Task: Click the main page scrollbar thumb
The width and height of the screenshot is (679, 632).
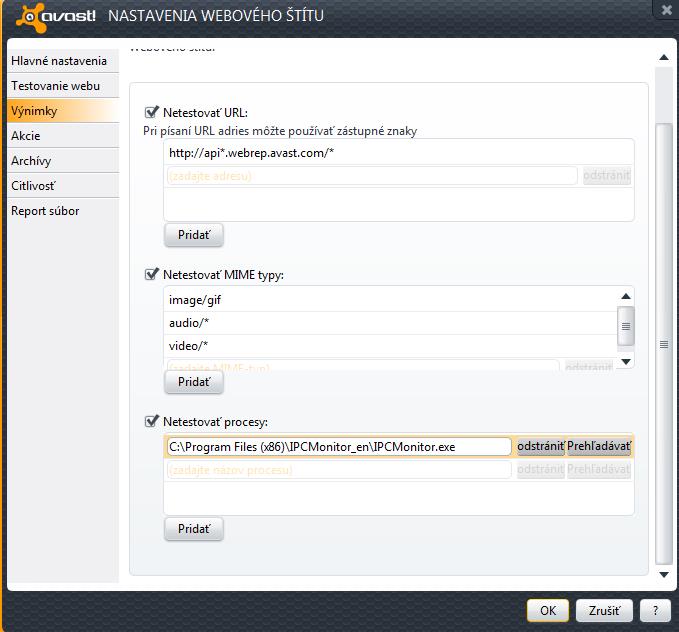Action: pos(664,344)
